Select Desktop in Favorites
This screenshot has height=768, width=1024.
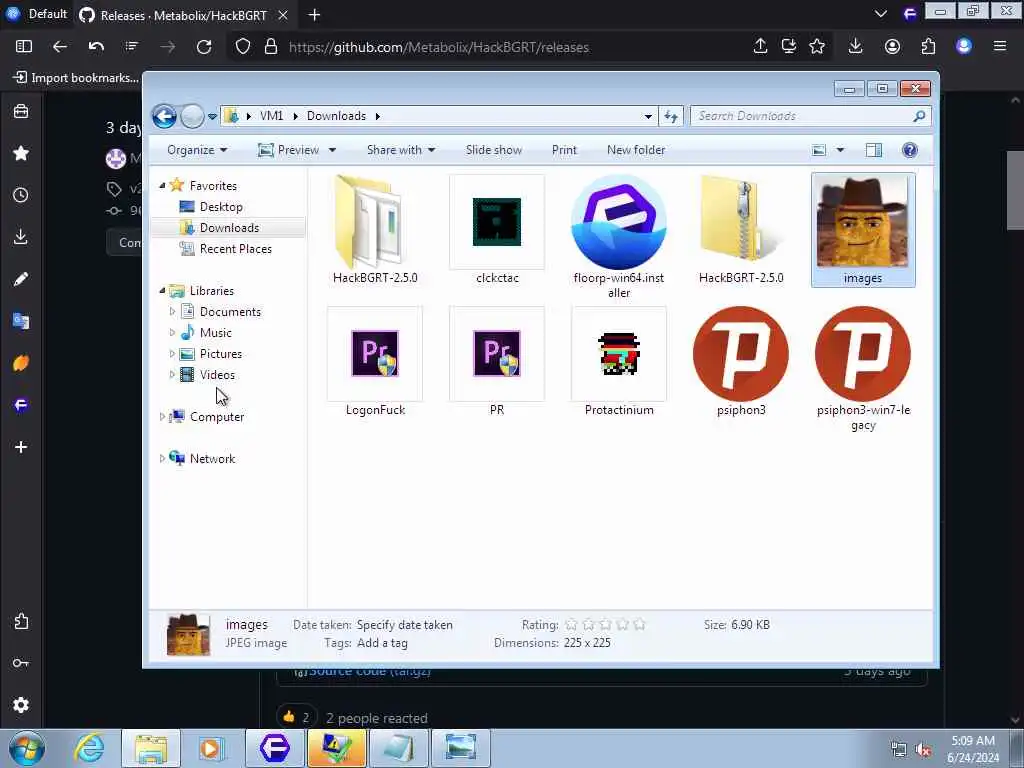tap(221, 207)
